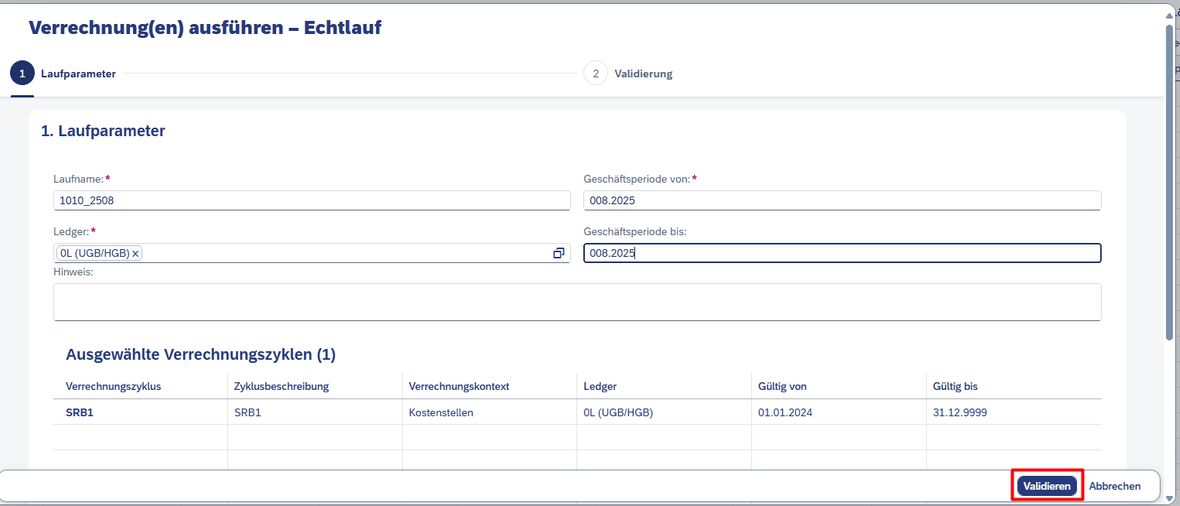Click the Zyklusbeschreibung column header
Image resolution: width=1180 pixels, height=506 pixels.
281,386
